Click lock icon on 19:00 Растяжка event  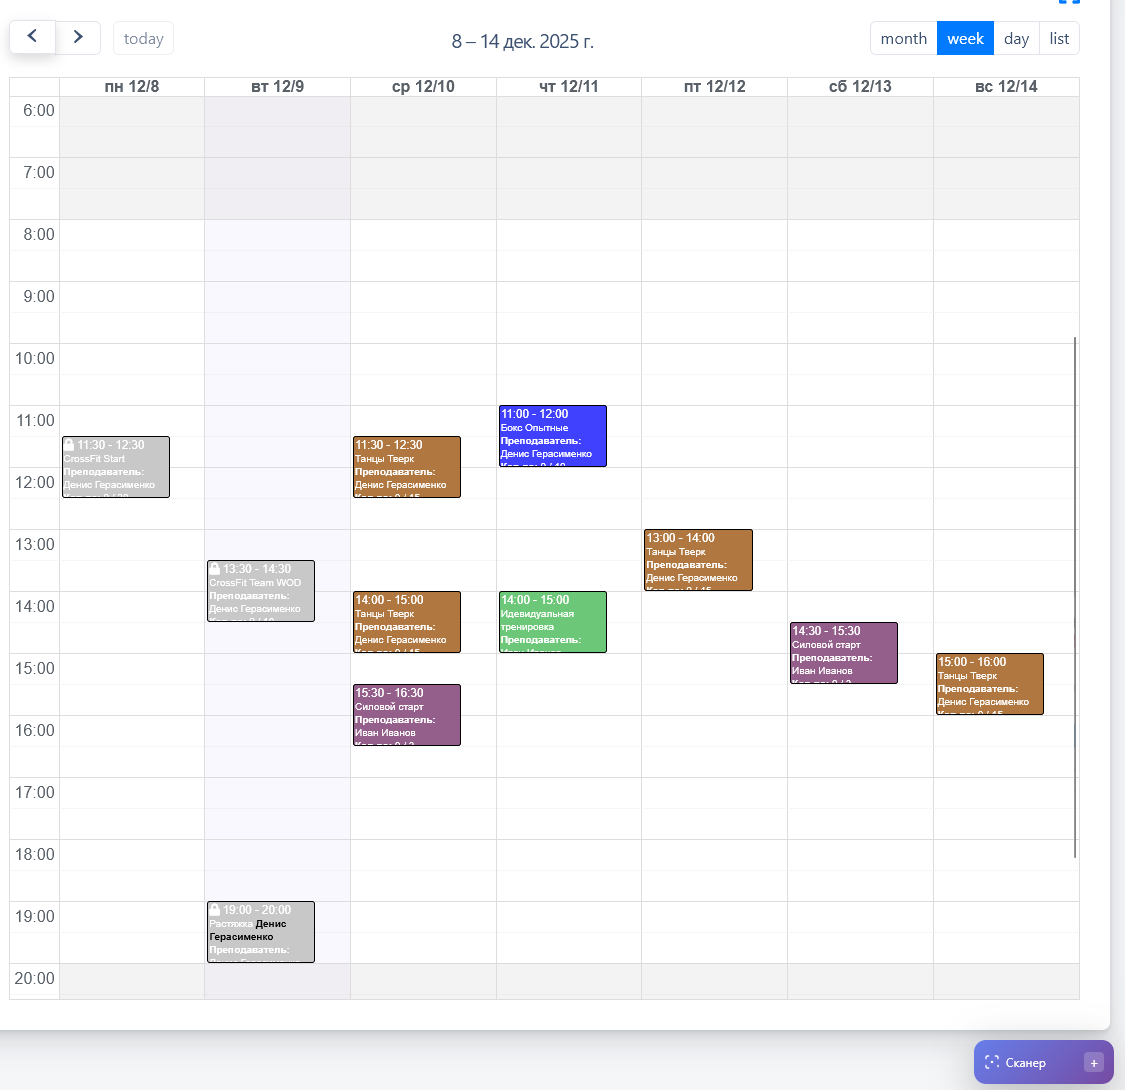(215, 910)
